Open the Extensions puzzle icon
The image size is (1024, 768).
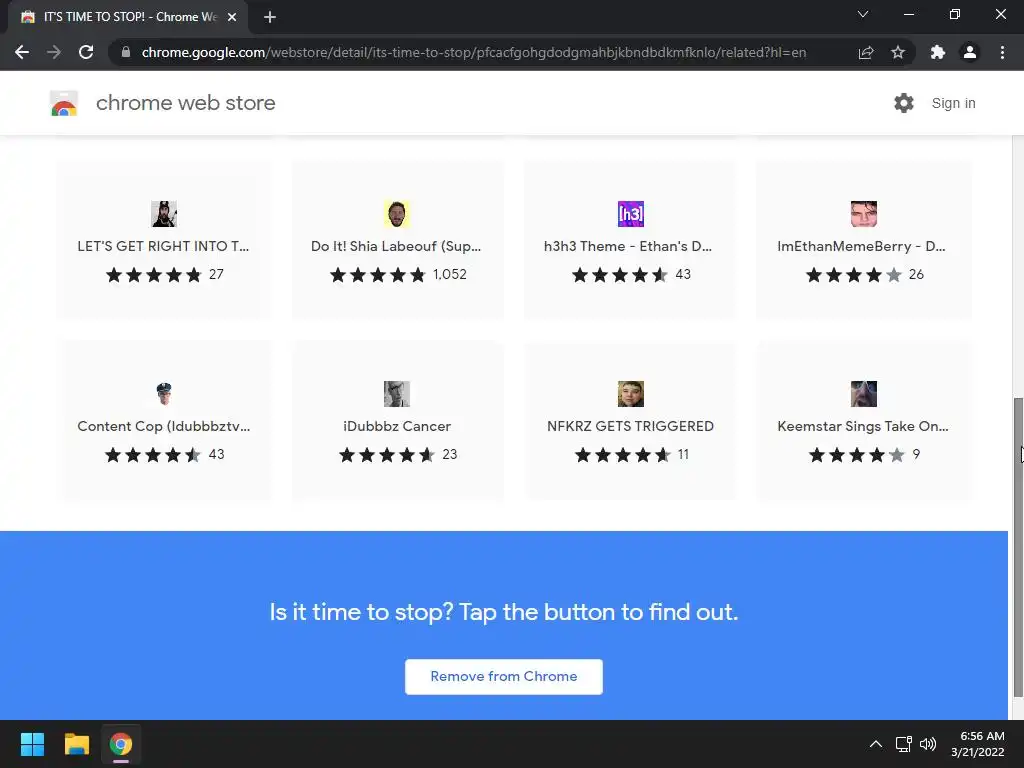(938, 52)
